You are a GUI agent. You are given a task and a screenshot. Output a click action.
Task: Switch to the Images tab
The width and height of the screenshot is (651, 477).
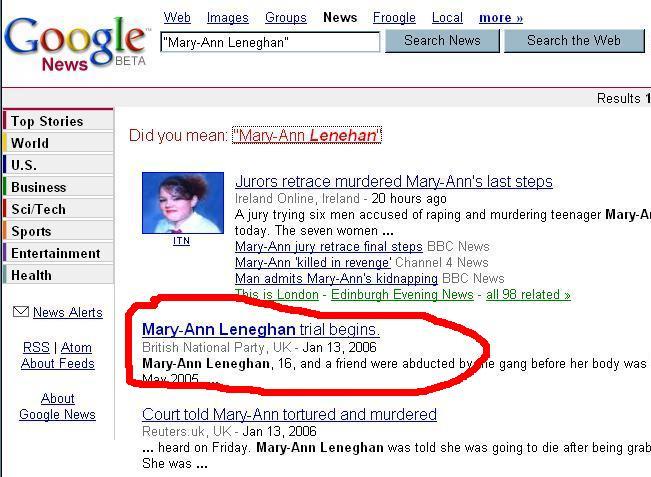coord(228,17)
